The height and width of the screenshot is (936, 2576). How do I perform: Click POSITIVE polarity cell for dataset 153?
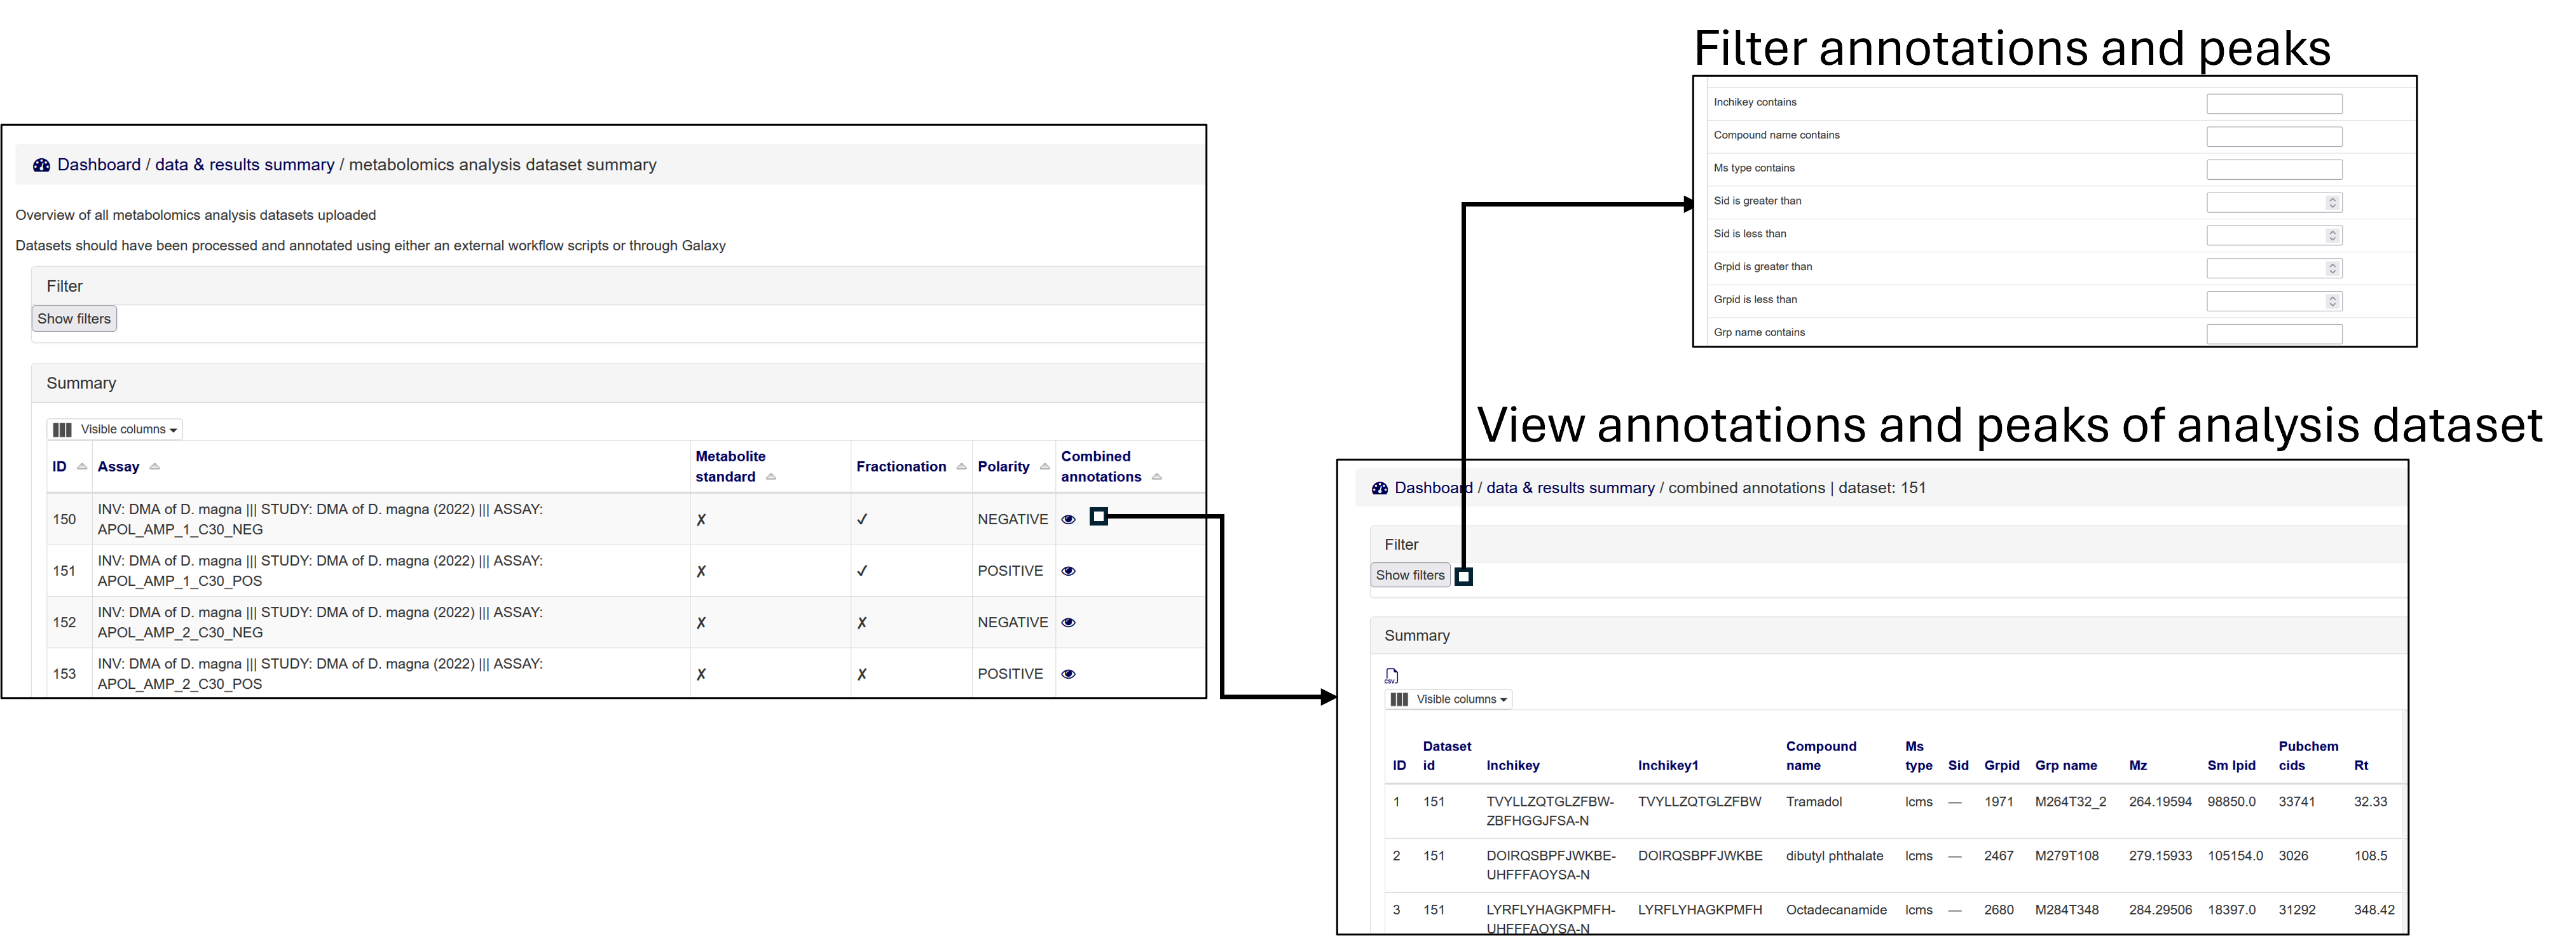[x=1010, y=674]
